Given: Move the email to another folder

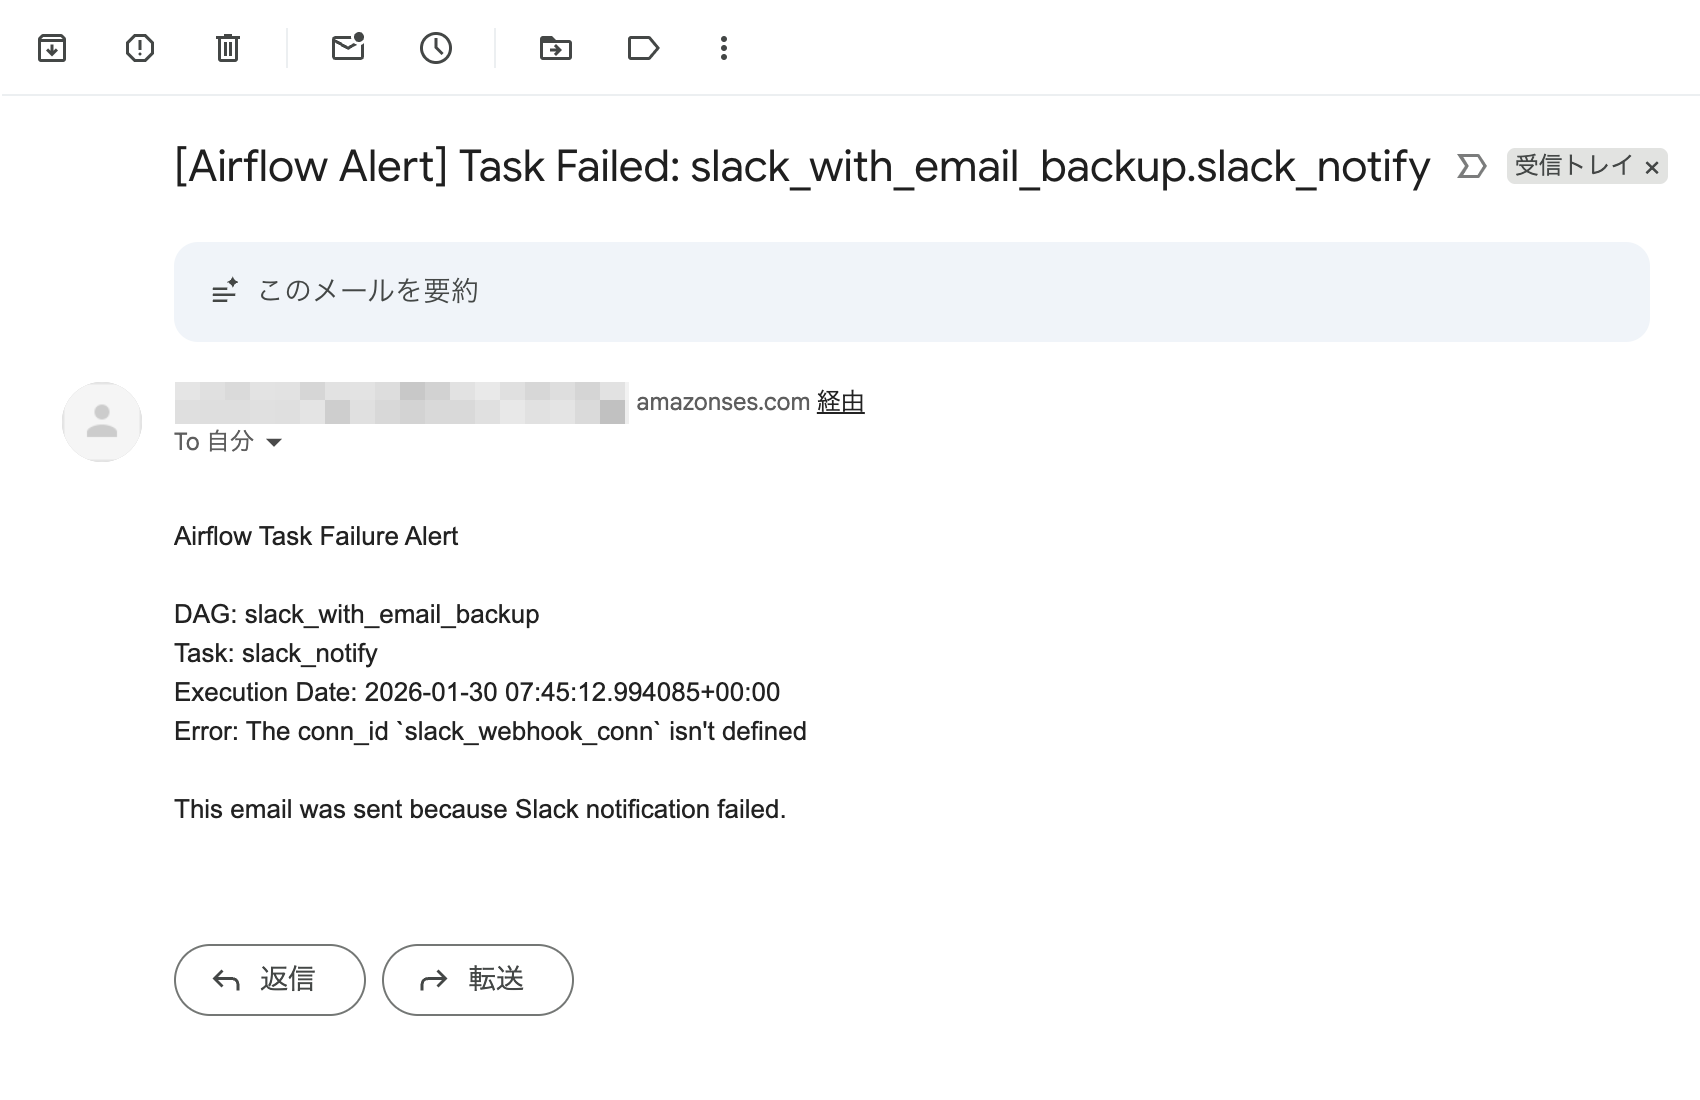Looking at the screenshot, I should 556,47.
